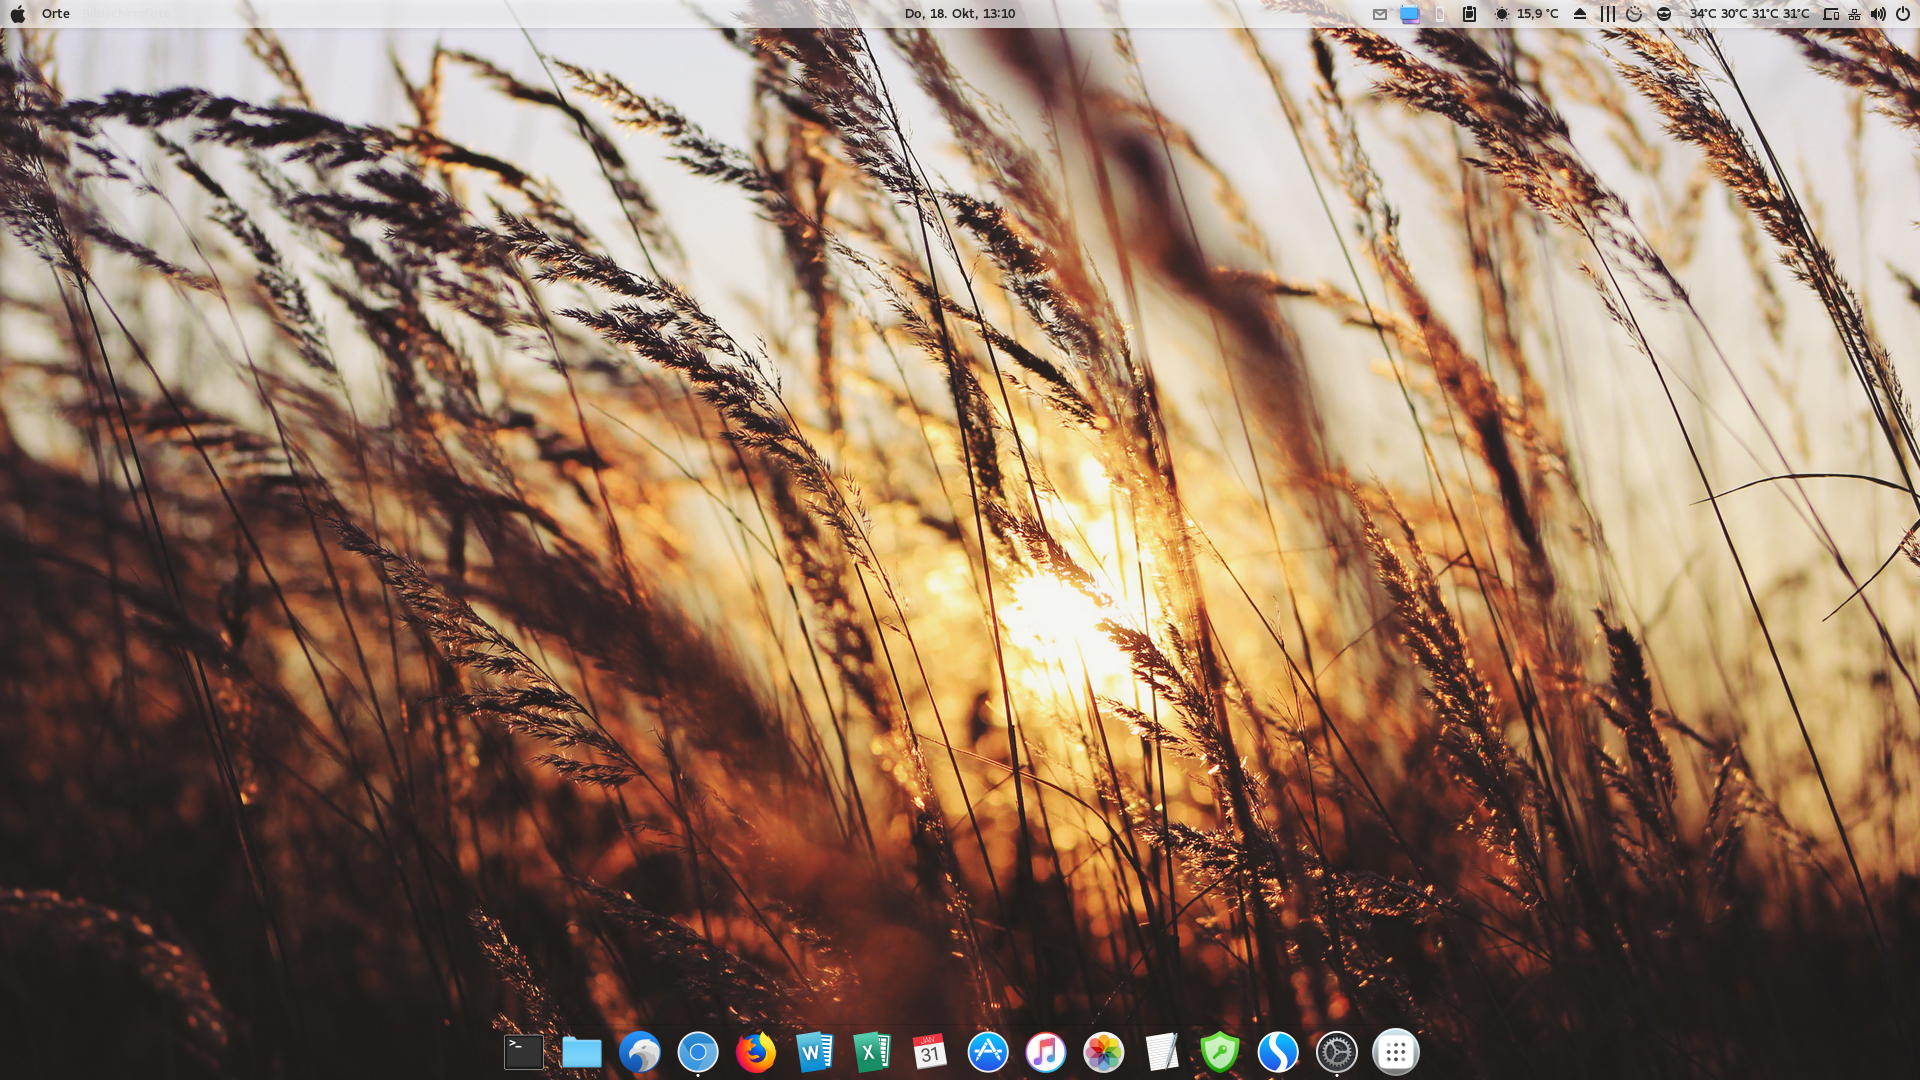This screenshot has width=1920, height=1080.
Task: Show the applications grid launcher
Action: (x=1396, y=1052)
